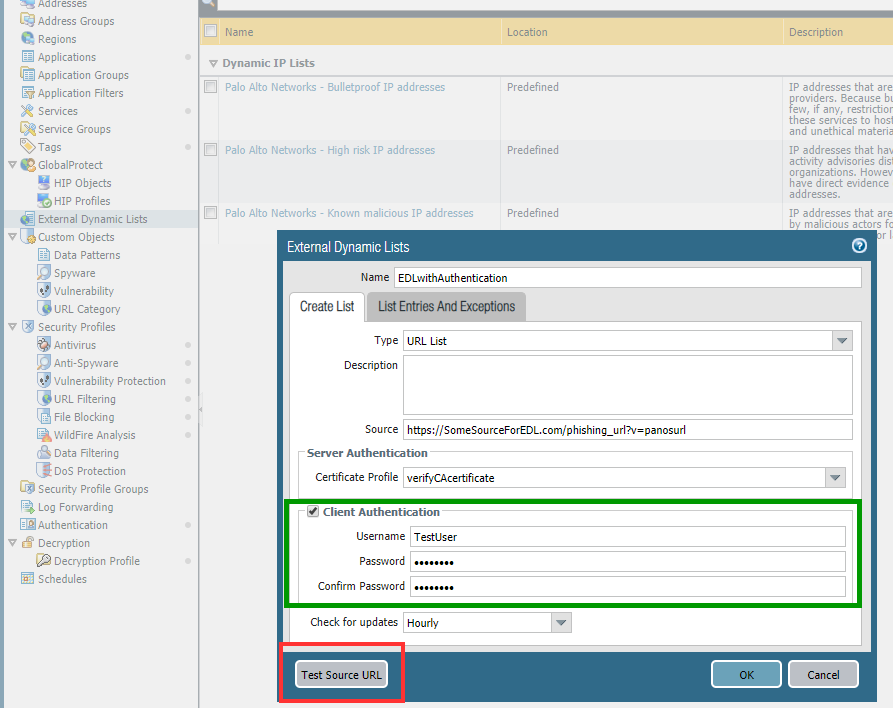893x708 pixels.
Task: Click the WildFire Analysis icon
Action: [x=44, y=435]
